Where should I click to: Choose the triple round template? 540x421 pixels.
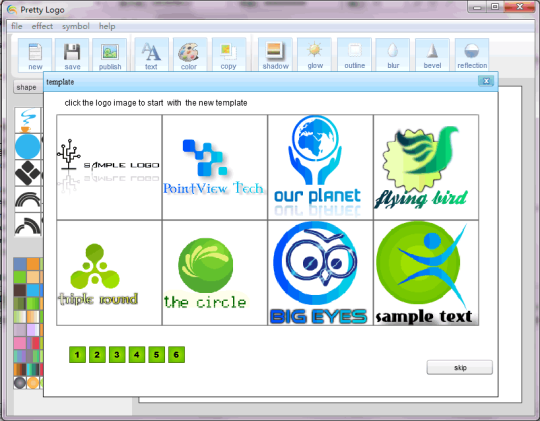tap(109, 273)
